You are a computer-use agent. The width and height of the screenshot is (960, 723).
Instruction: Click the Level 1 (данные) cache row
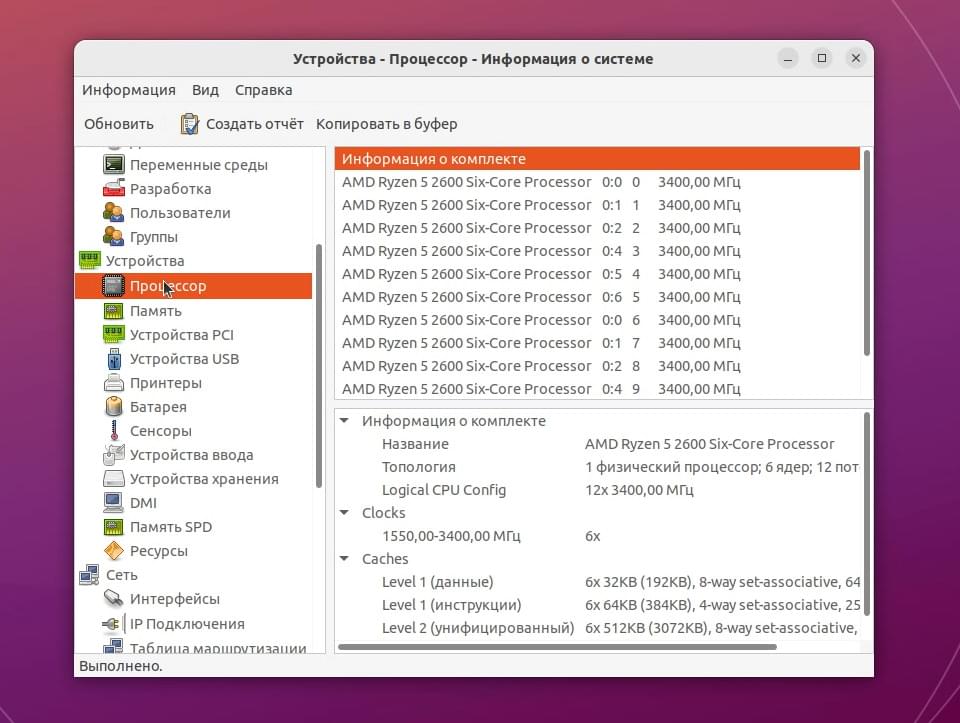pos(599,582)
